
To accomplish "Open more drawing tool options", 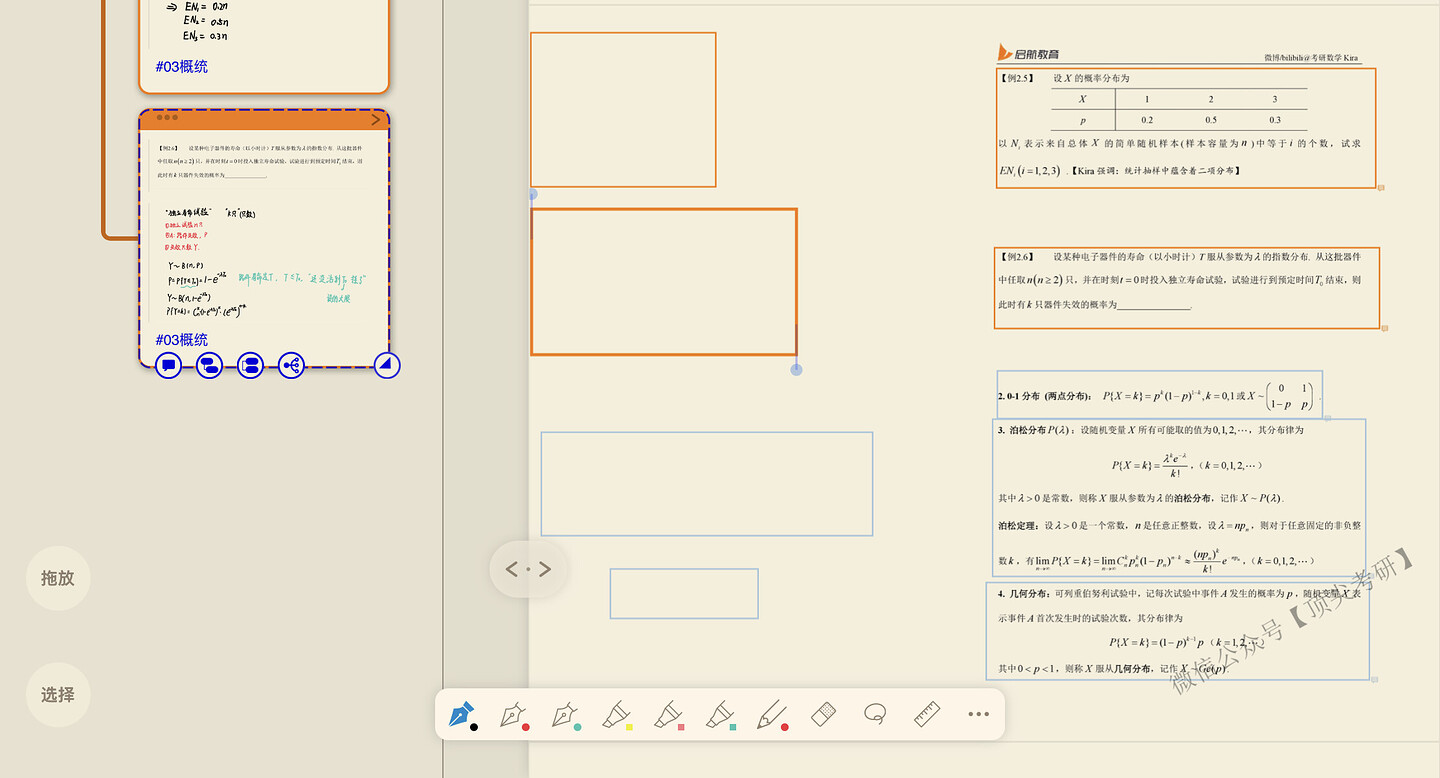I will click(978, 714).
